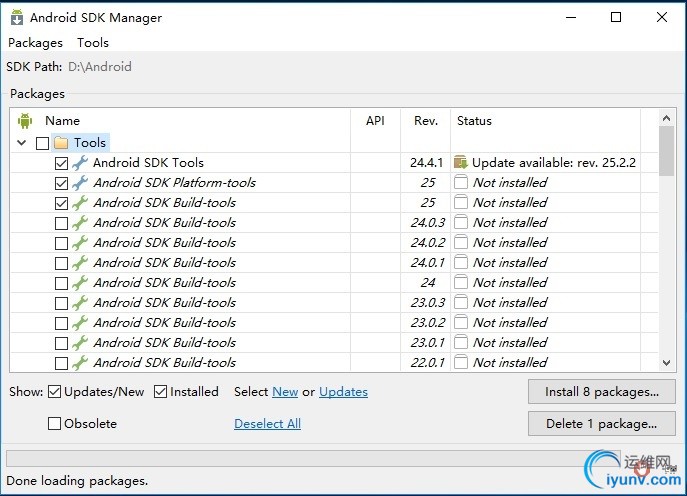Image resolution: width=687 pixels, height=496 pixels.
Task: Click wrench icon of Build-tools rev 24.0.1
Action: click(80, 263)
